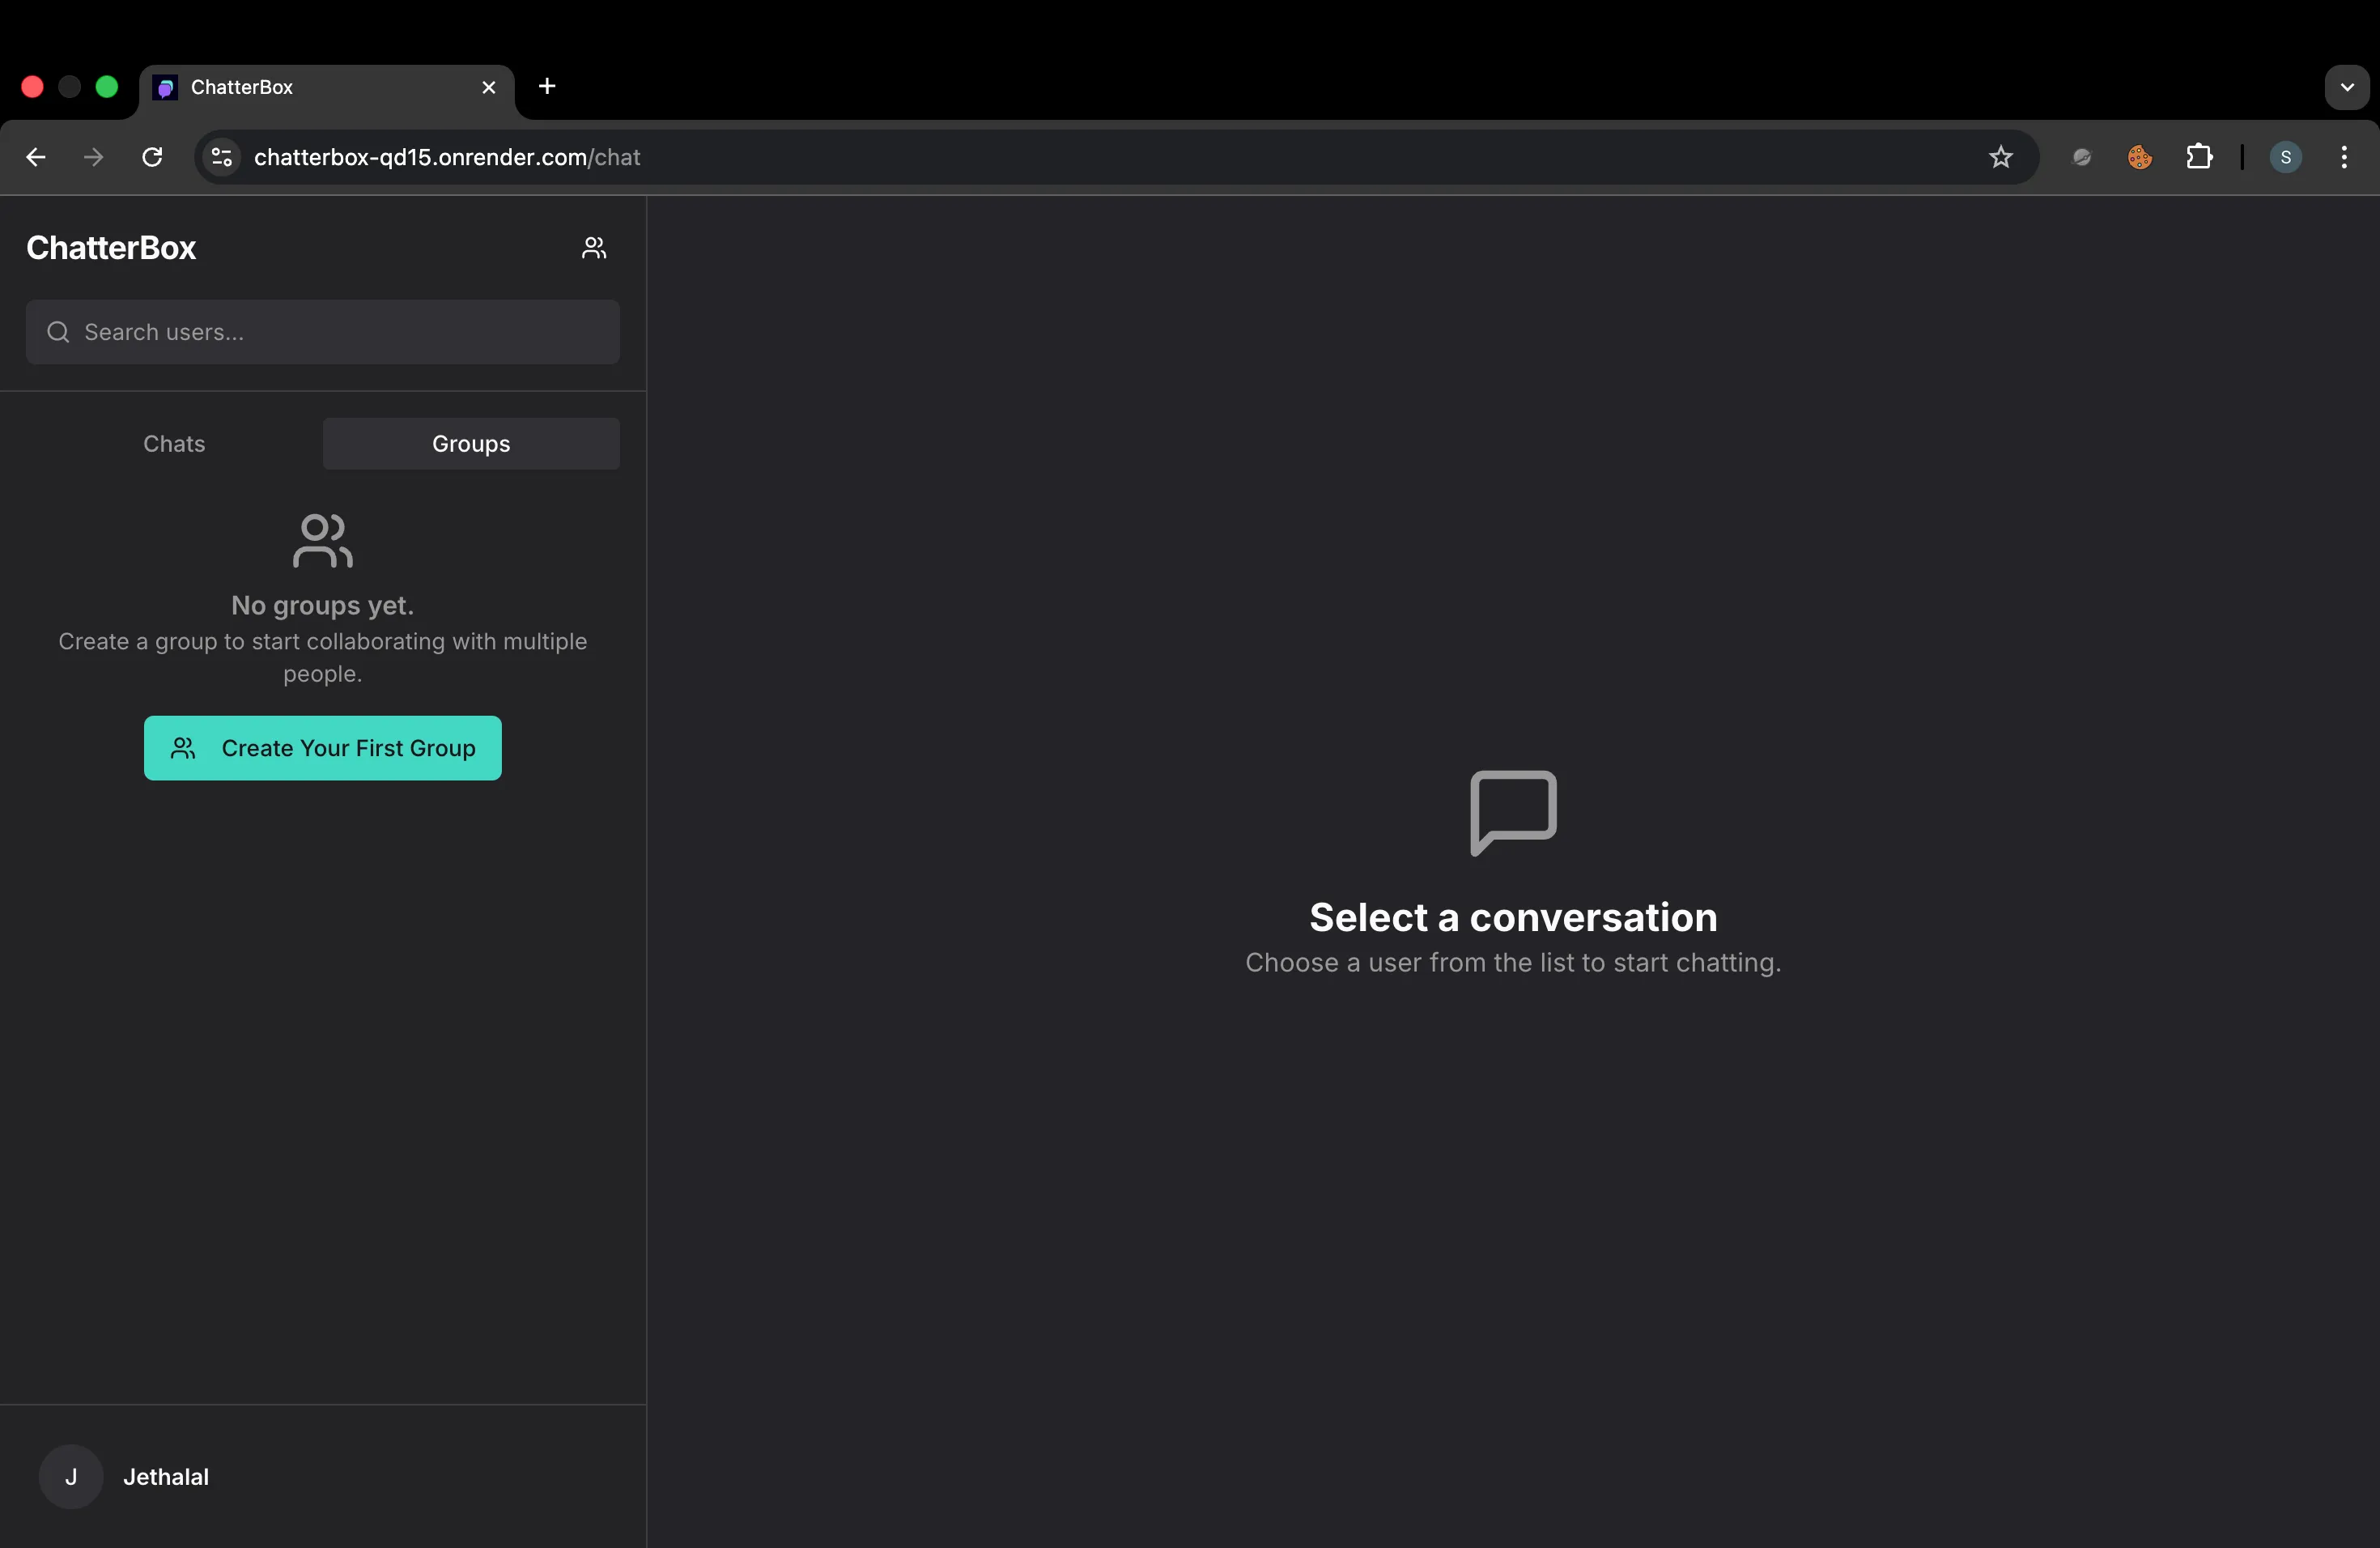View site information icon in address bar
Image resolution: width=2380 pixels, height=1548 pixels.
pyautogui.click(x=222, y=157)
